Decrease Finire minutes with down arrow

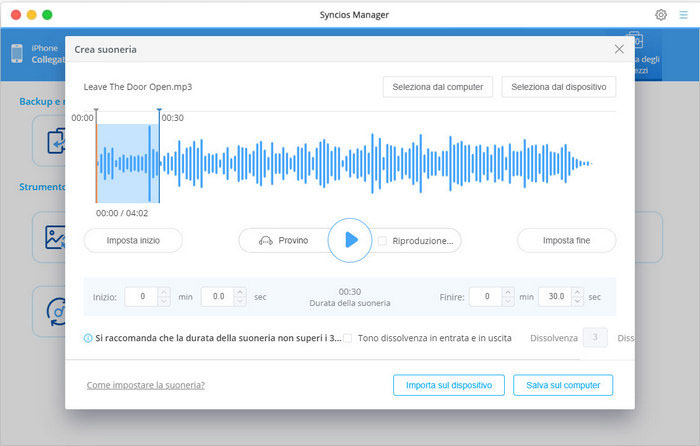[x=508, y=301]
